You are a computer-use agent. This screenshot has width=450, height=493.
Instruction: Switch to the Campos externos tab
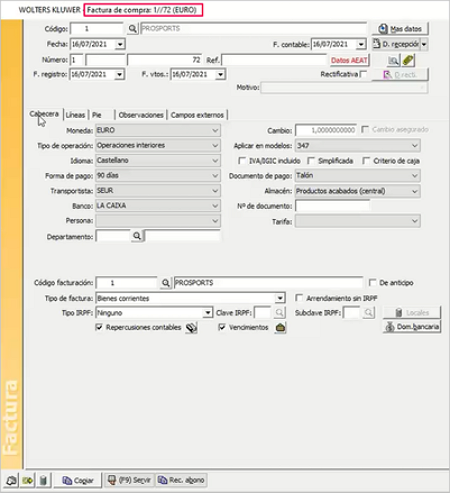click(197, 115)
